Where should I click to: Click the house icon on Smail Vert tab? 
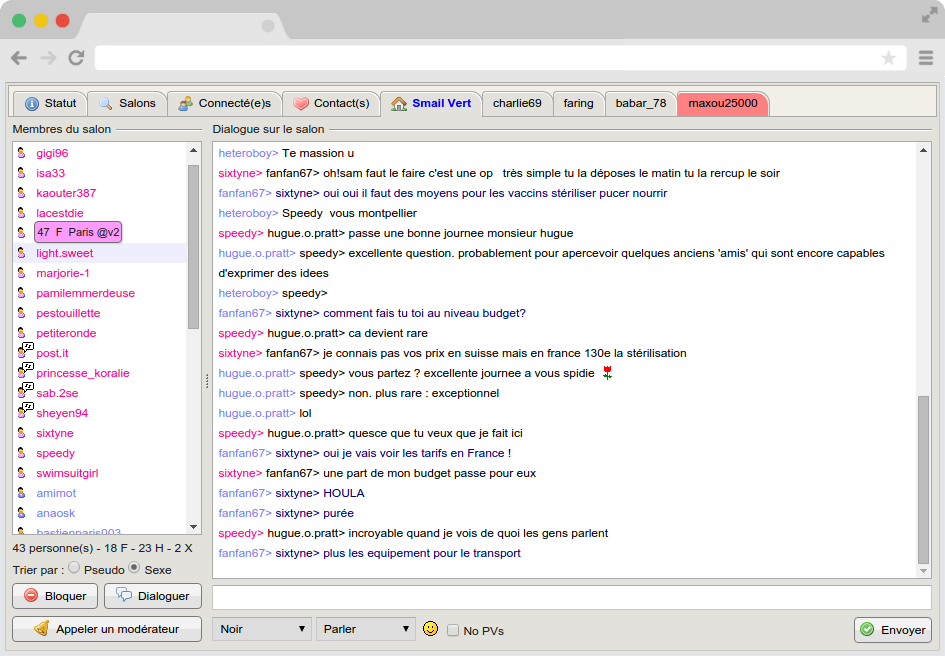click(x=399, y=102)
